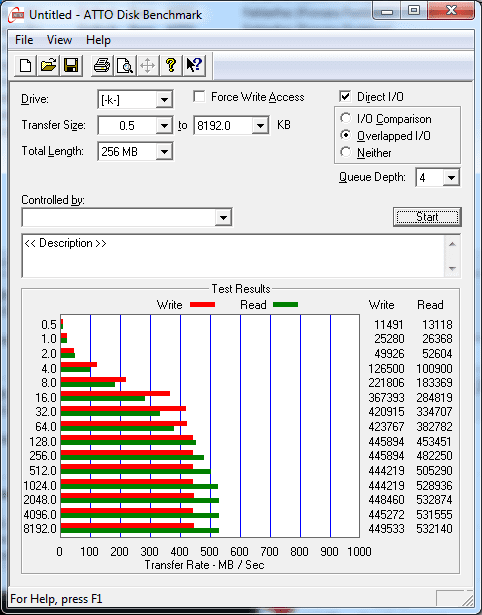Viewport: 482px width, 615px height.
Task: Uncheck the Direct I/O checkbox
Action: [x=345, y=96]
